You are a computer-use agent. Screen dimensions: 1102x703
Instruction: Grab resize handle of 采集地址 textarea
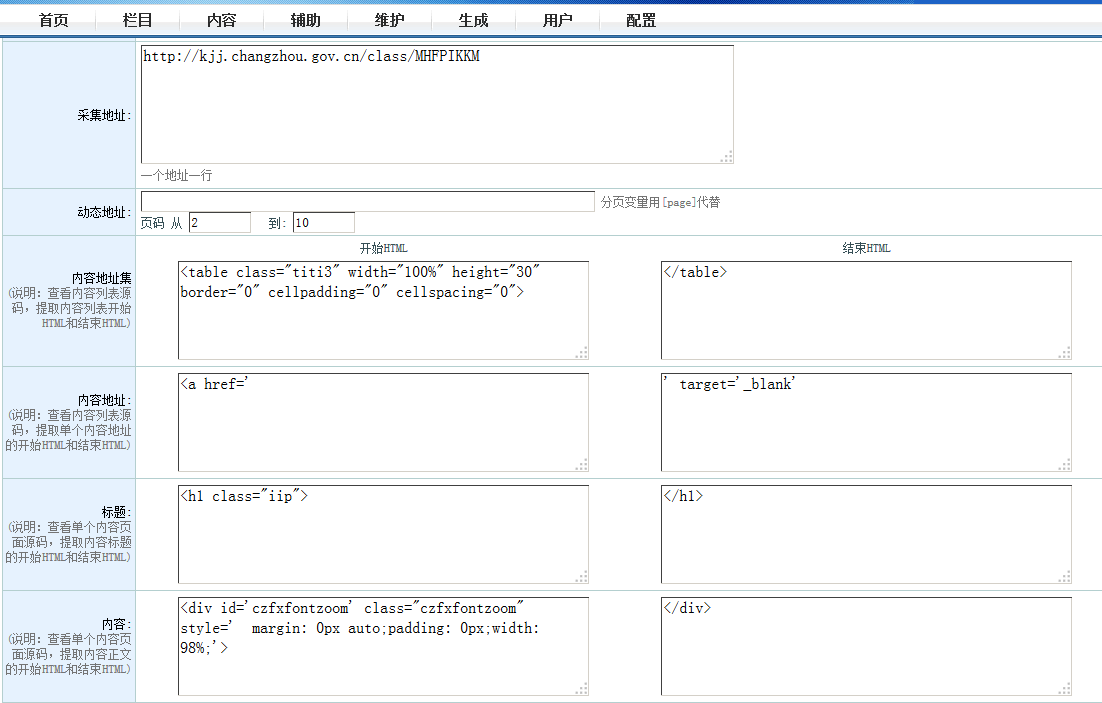pyautogui.click(x=727, y=157)
